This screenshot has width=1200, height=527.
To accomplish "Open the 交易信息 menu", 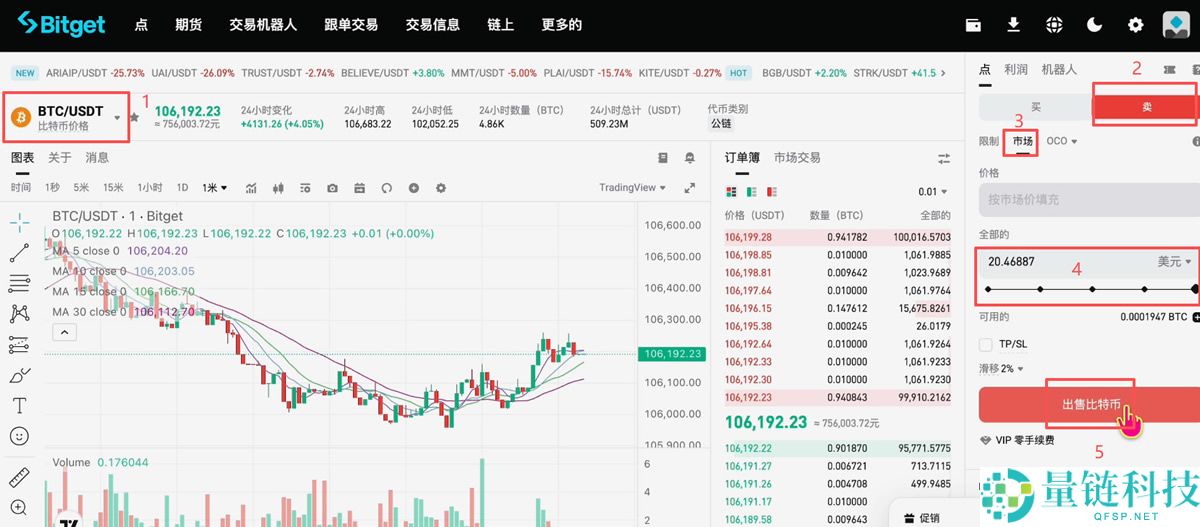I will click(x=432, y=25).
